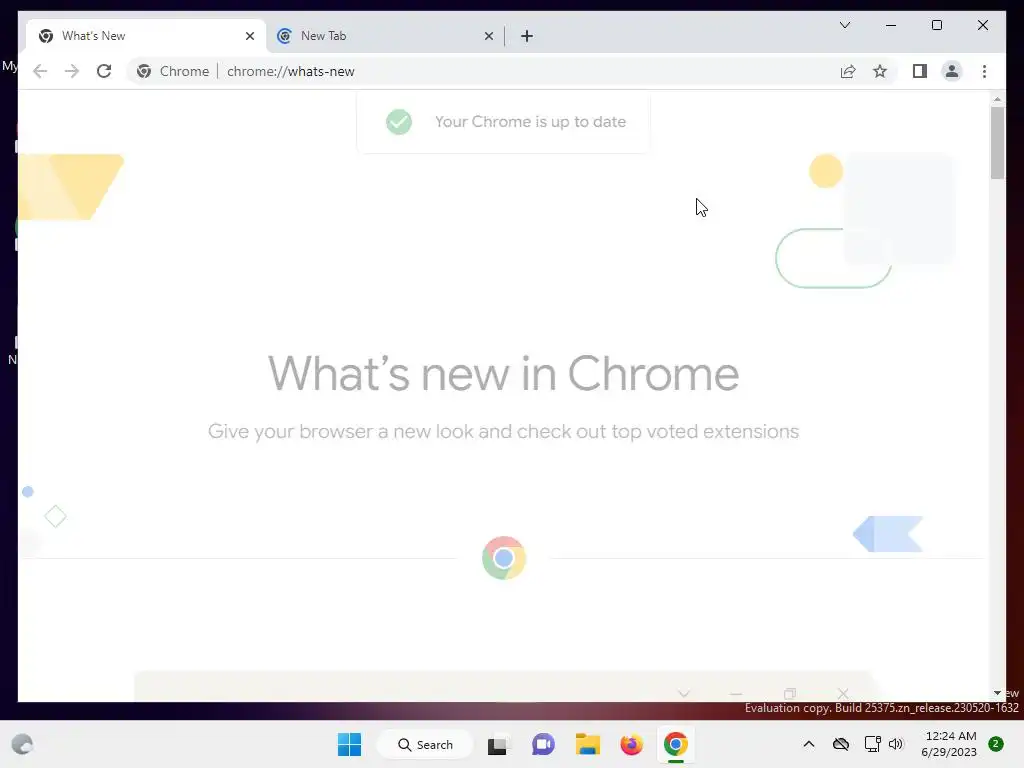Close the New Tab tab

tap(488, 36)
